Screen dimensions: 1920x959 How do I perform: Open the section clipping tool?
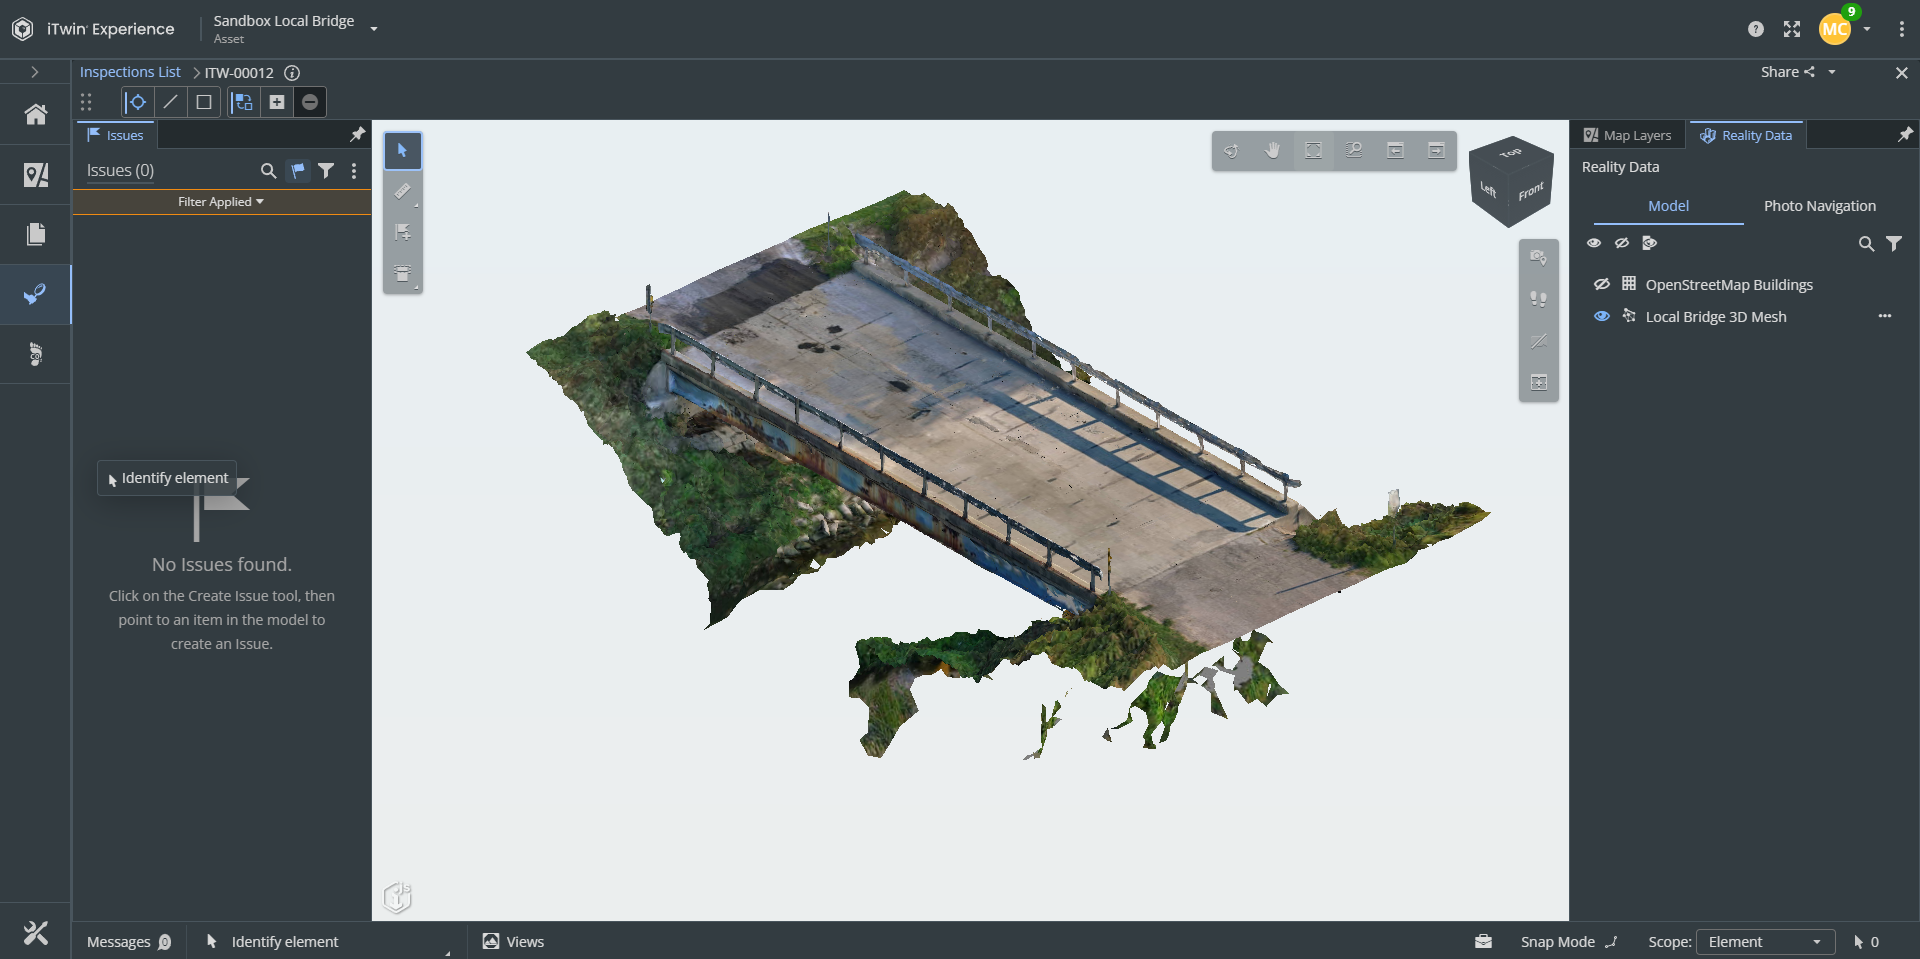[403, 273]
